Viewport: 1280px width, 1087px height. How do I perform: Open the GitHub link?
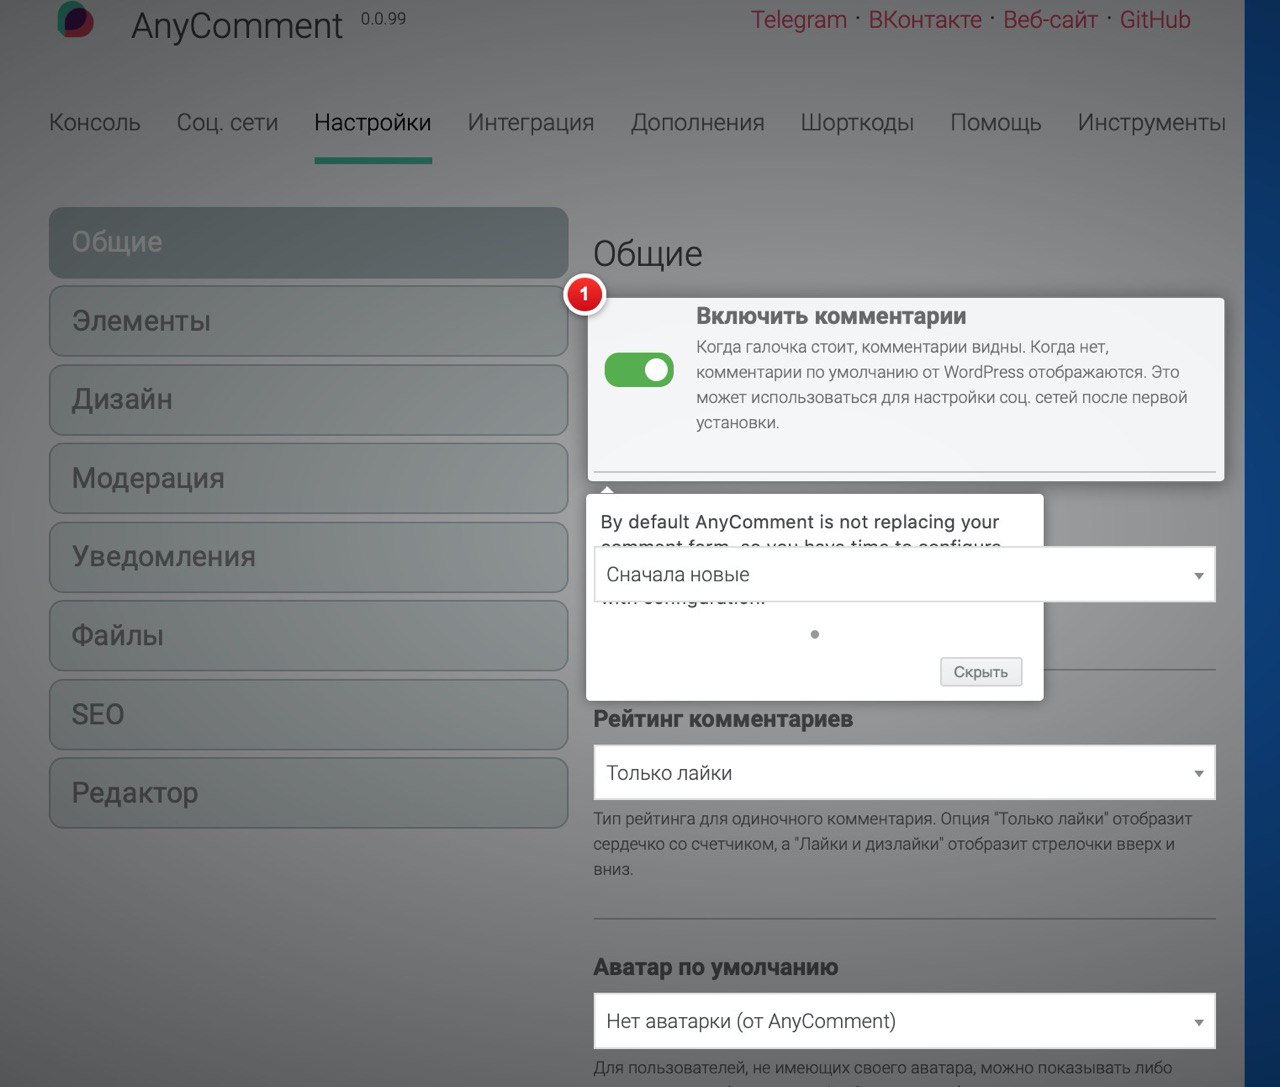(1155, 20)
